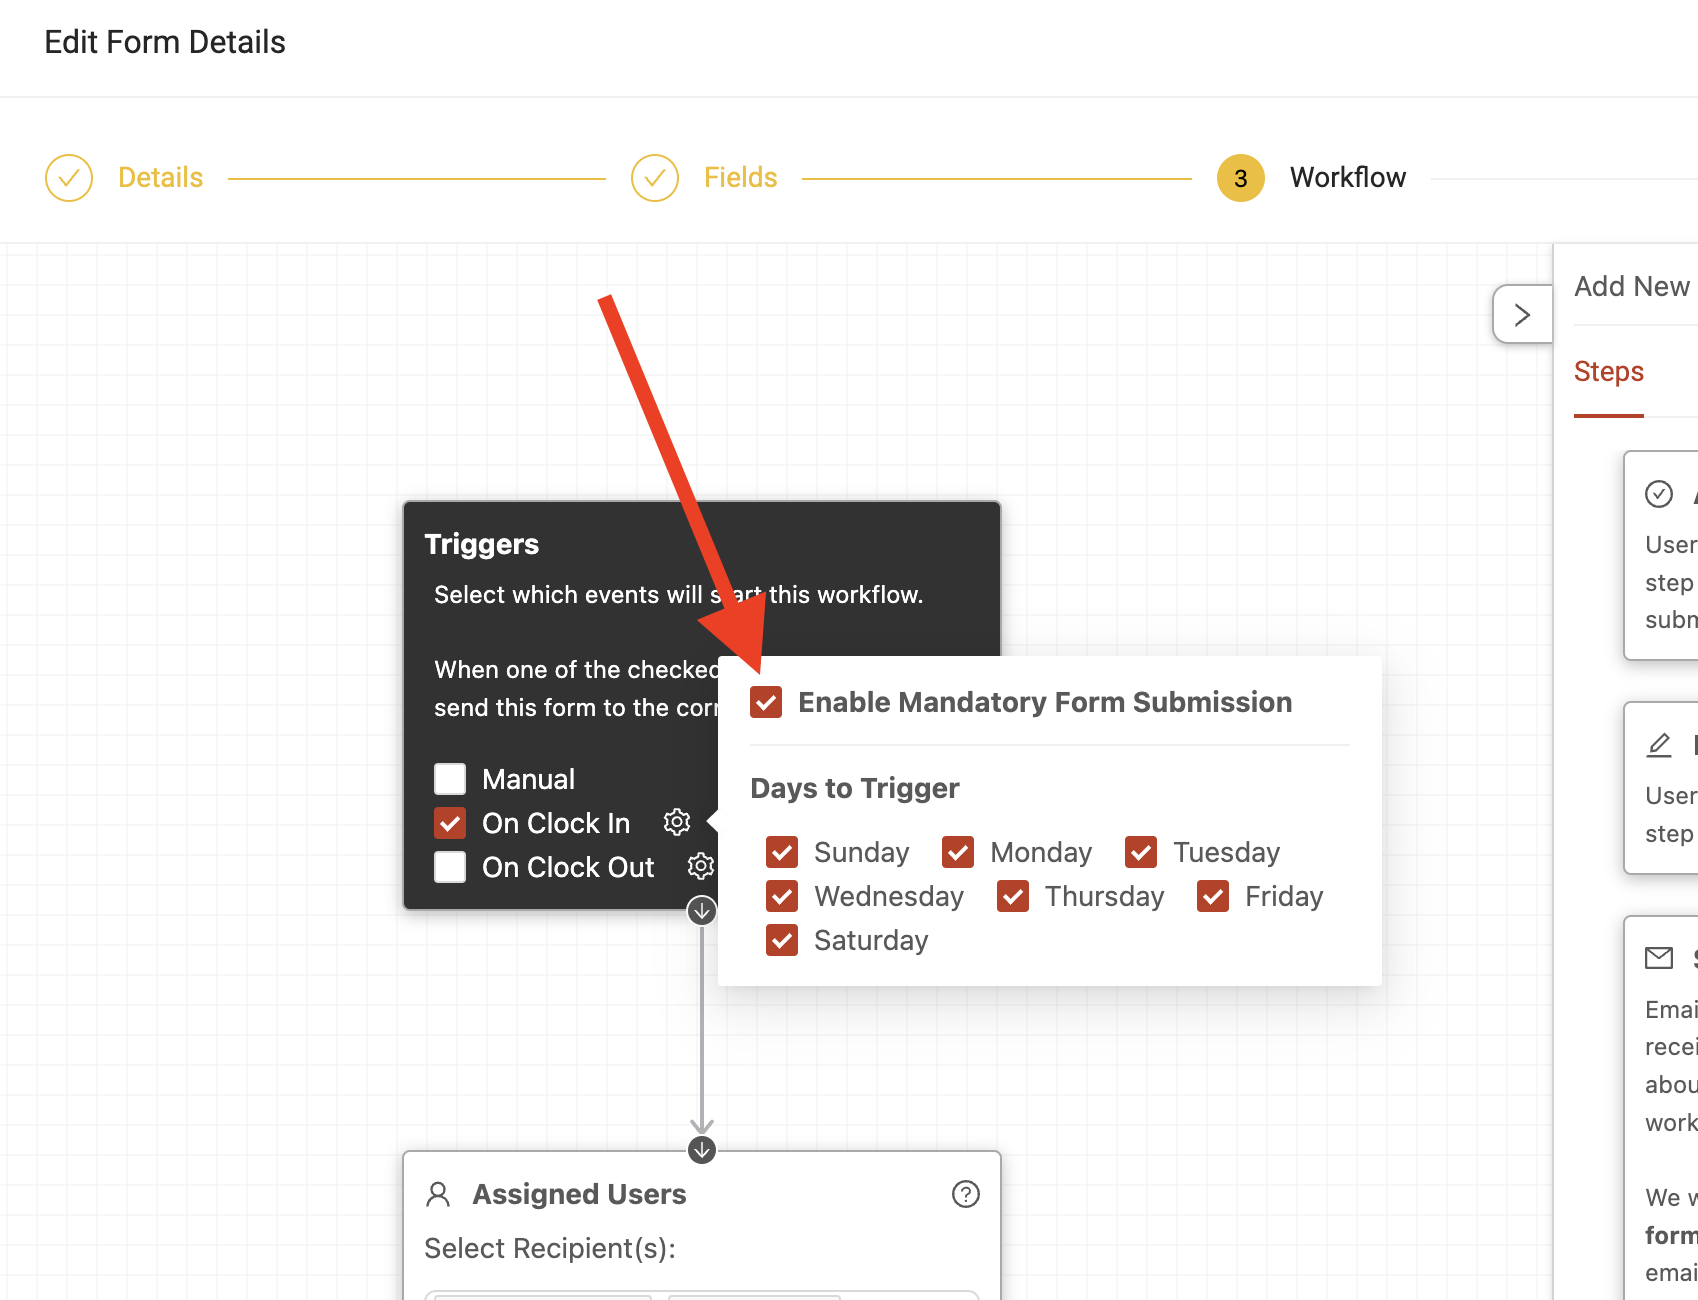Click the Assigned Users help icon

click(x=966, y=1194)
